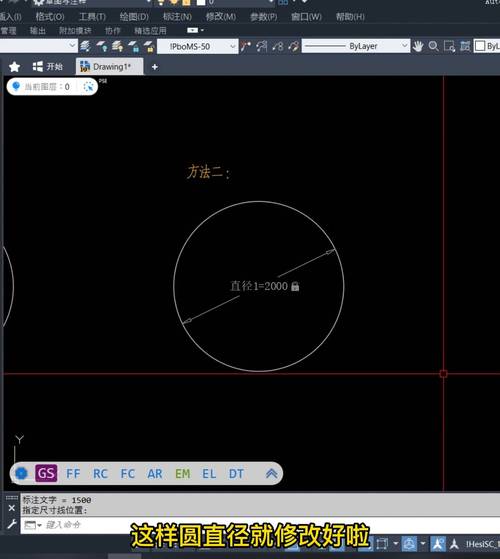Activate the RC shortcut button
Image resolution: width=500 pixels, height=559 pixels.
[x=100, y=474]
